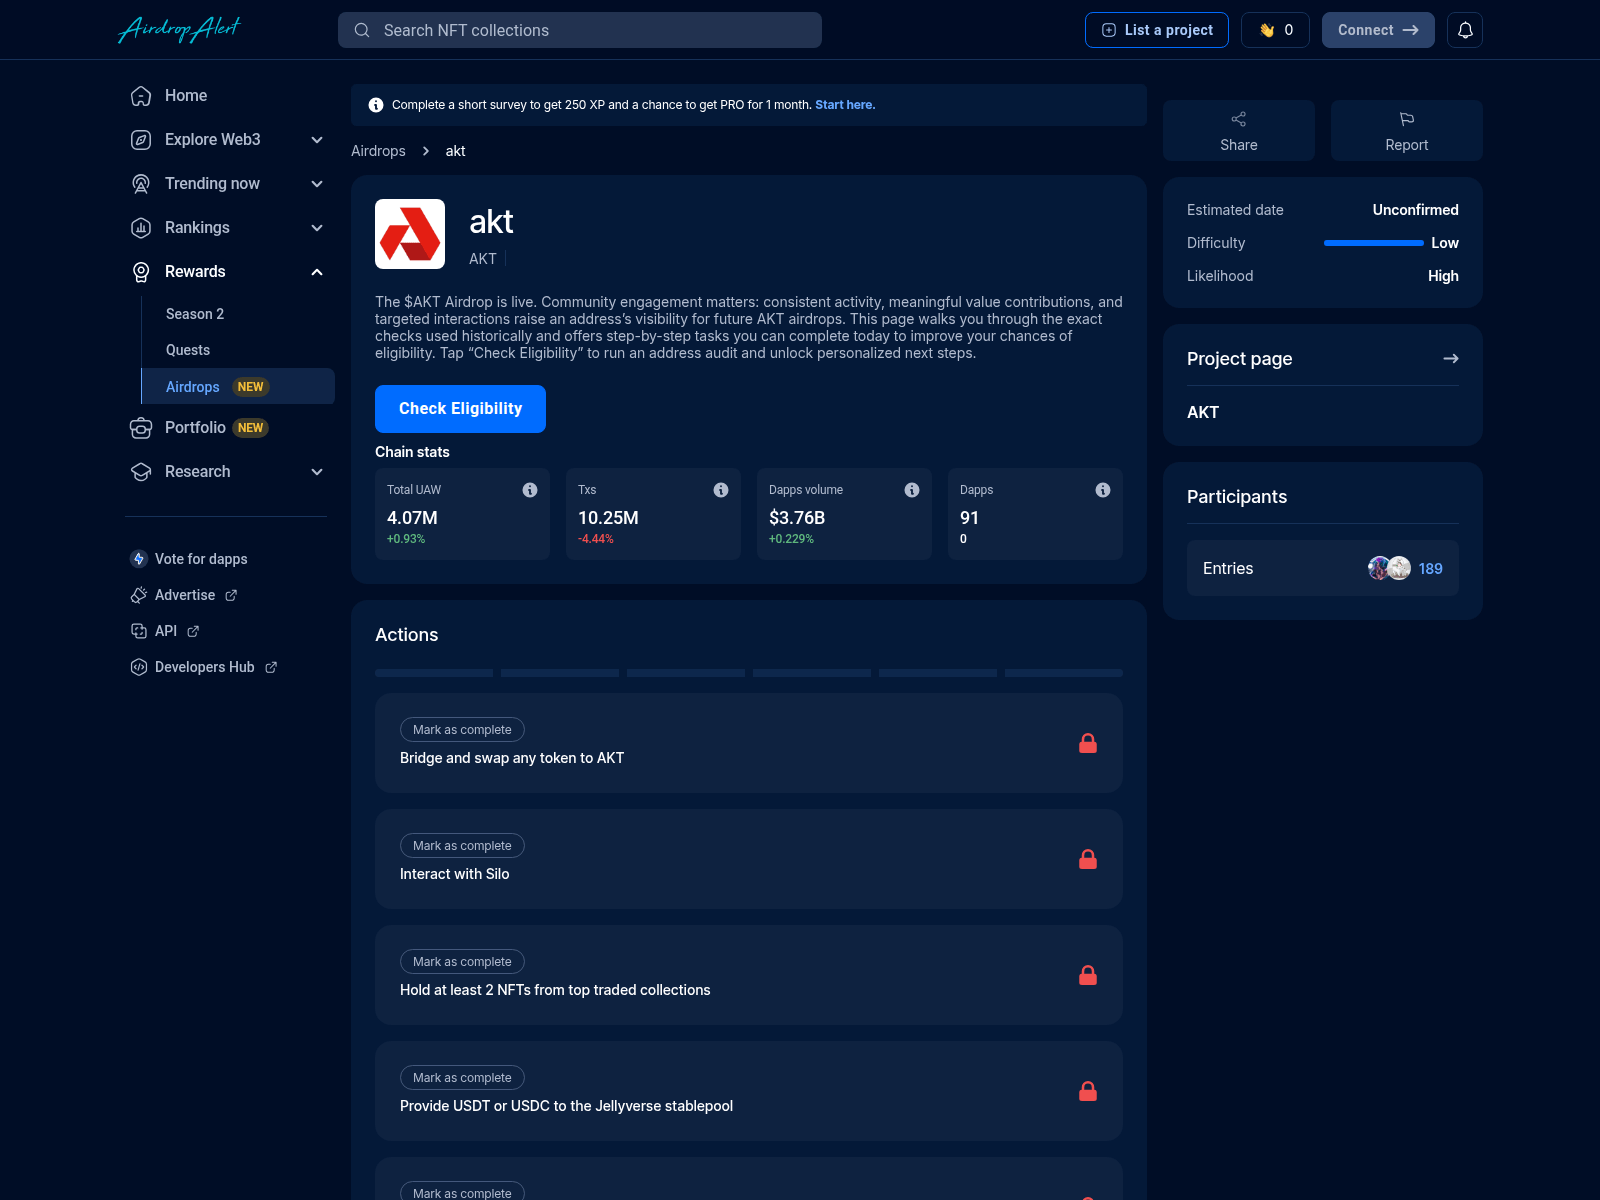Viewport: 1600px width, 1200px height.
Task: Open the Airdrops sidebar item
Action: (192, 386)
